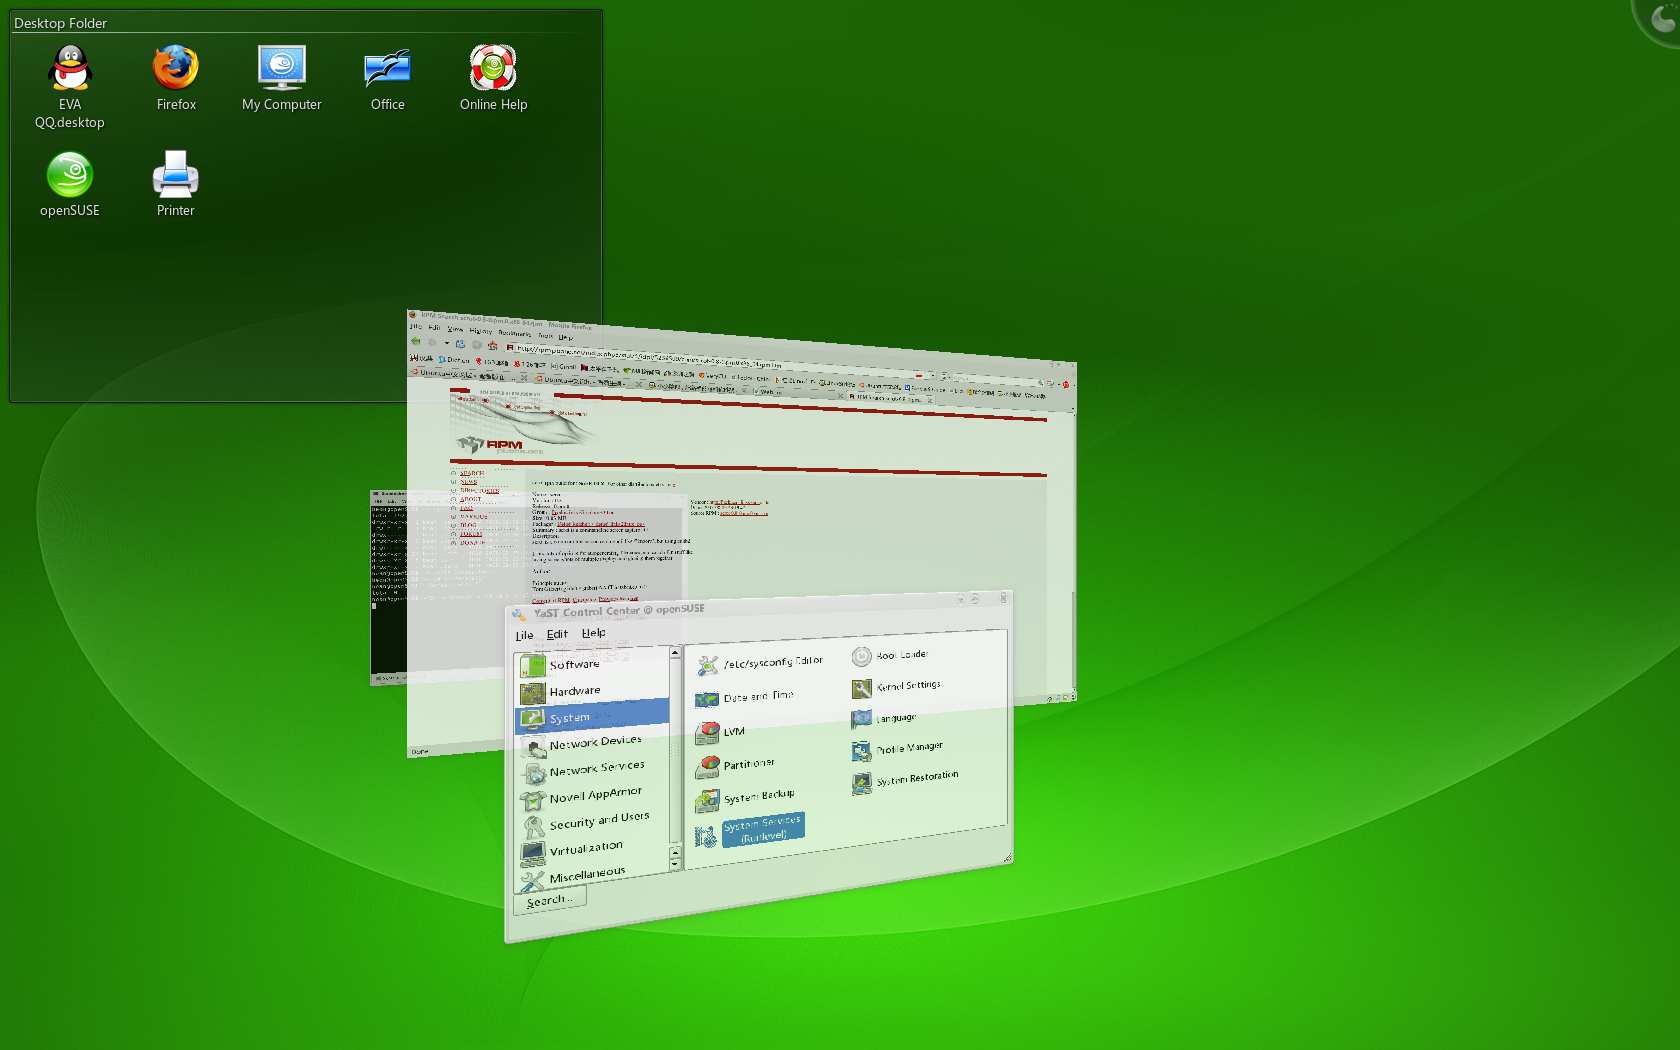Select Novell AppArmor category in YaST
The width and height of the screenshot is (1680, 1050).
[x=592, y=796]
